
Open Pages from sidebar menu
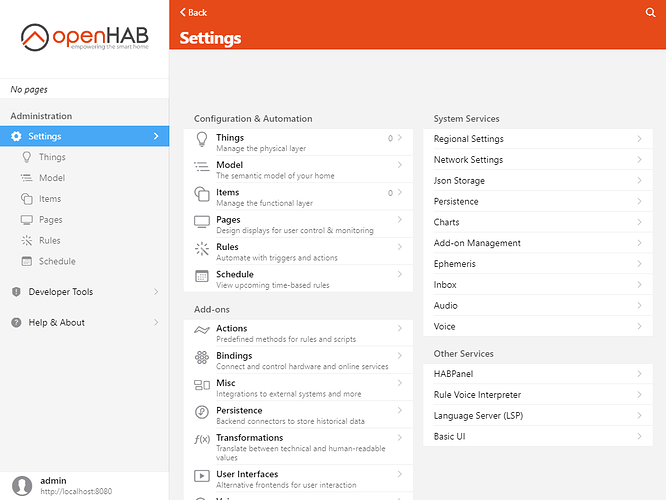click(x=50, y=220)
